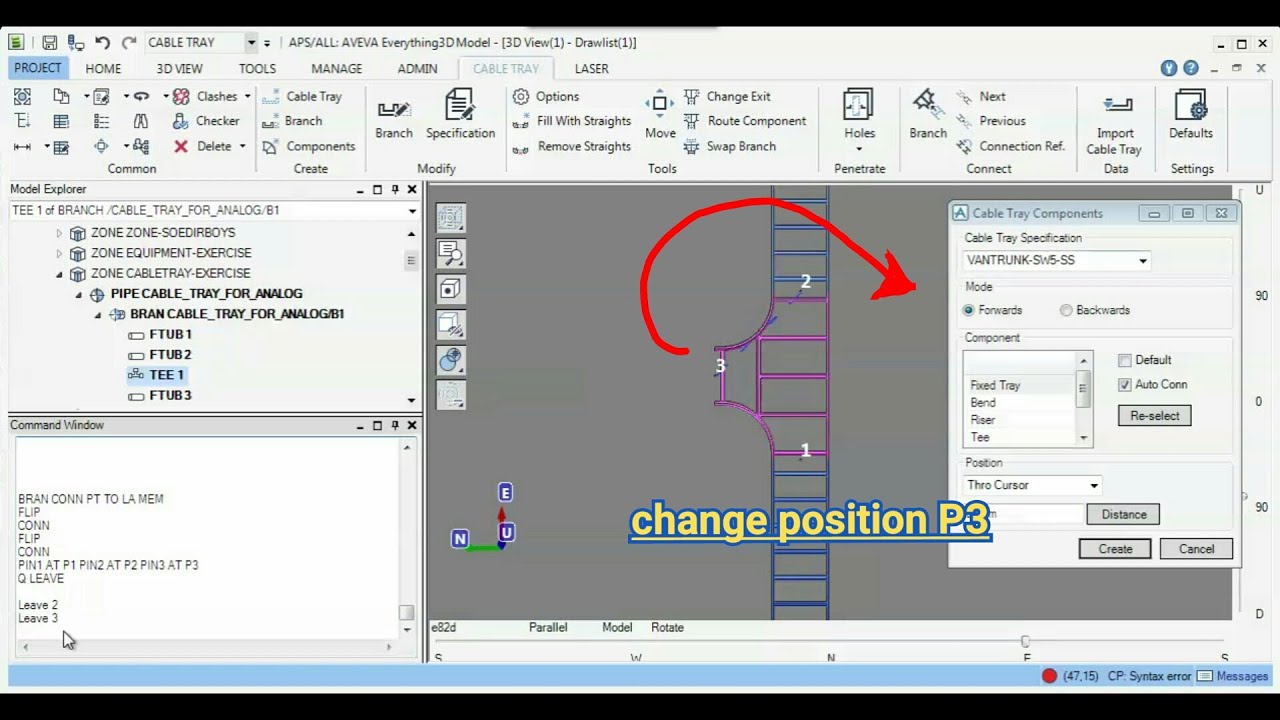Switch to MANAGE ribbon tab
The width and height of the screenshot is (1280, 720).
336,68
